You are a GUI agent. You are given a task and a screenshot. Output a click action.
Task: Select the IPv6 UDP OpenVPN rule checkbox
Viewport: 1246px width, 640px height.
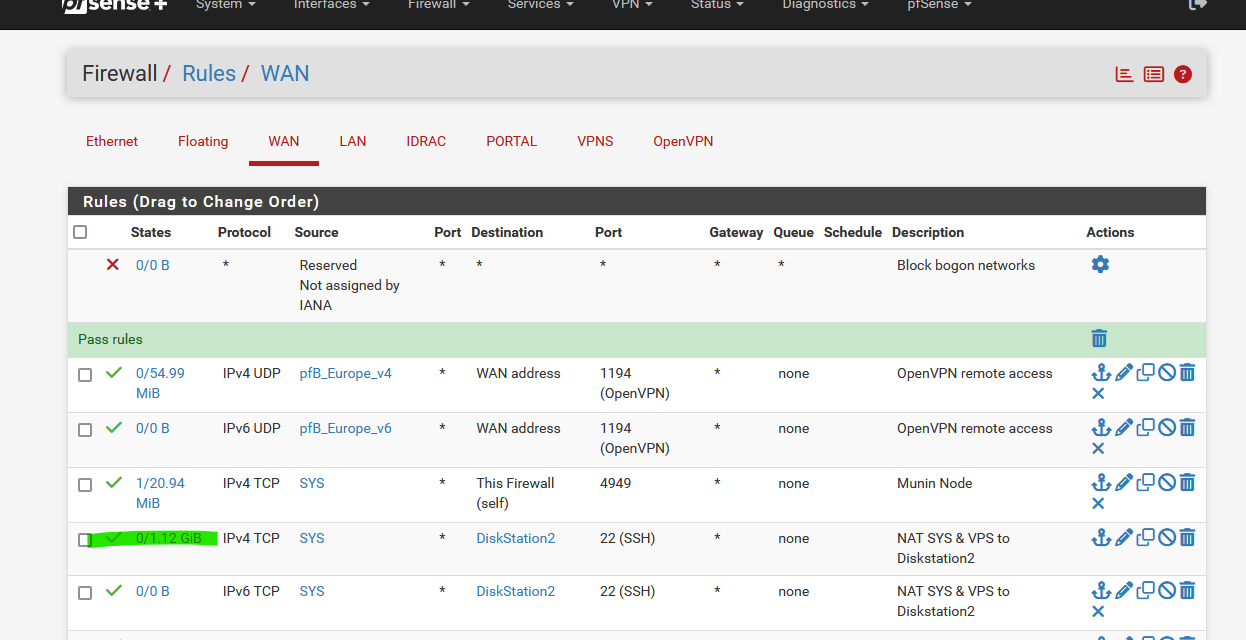click(85, 430)
